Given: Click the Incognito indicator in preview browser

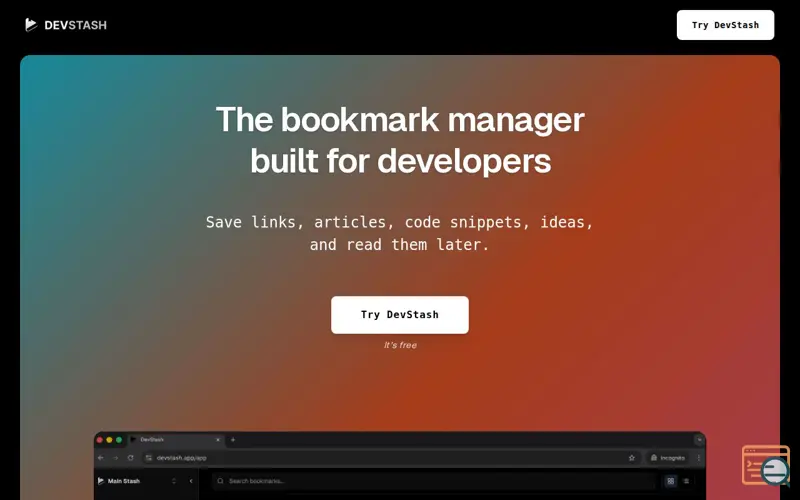Looking at the screenshot, I should [667, 458].
